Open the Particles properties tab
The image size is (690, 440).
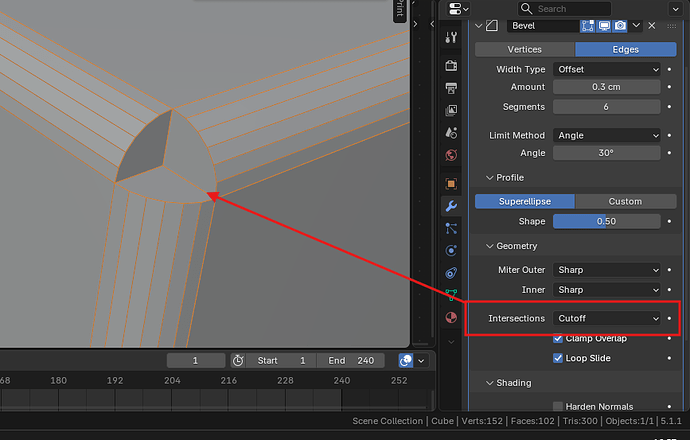tap(451, 228)
